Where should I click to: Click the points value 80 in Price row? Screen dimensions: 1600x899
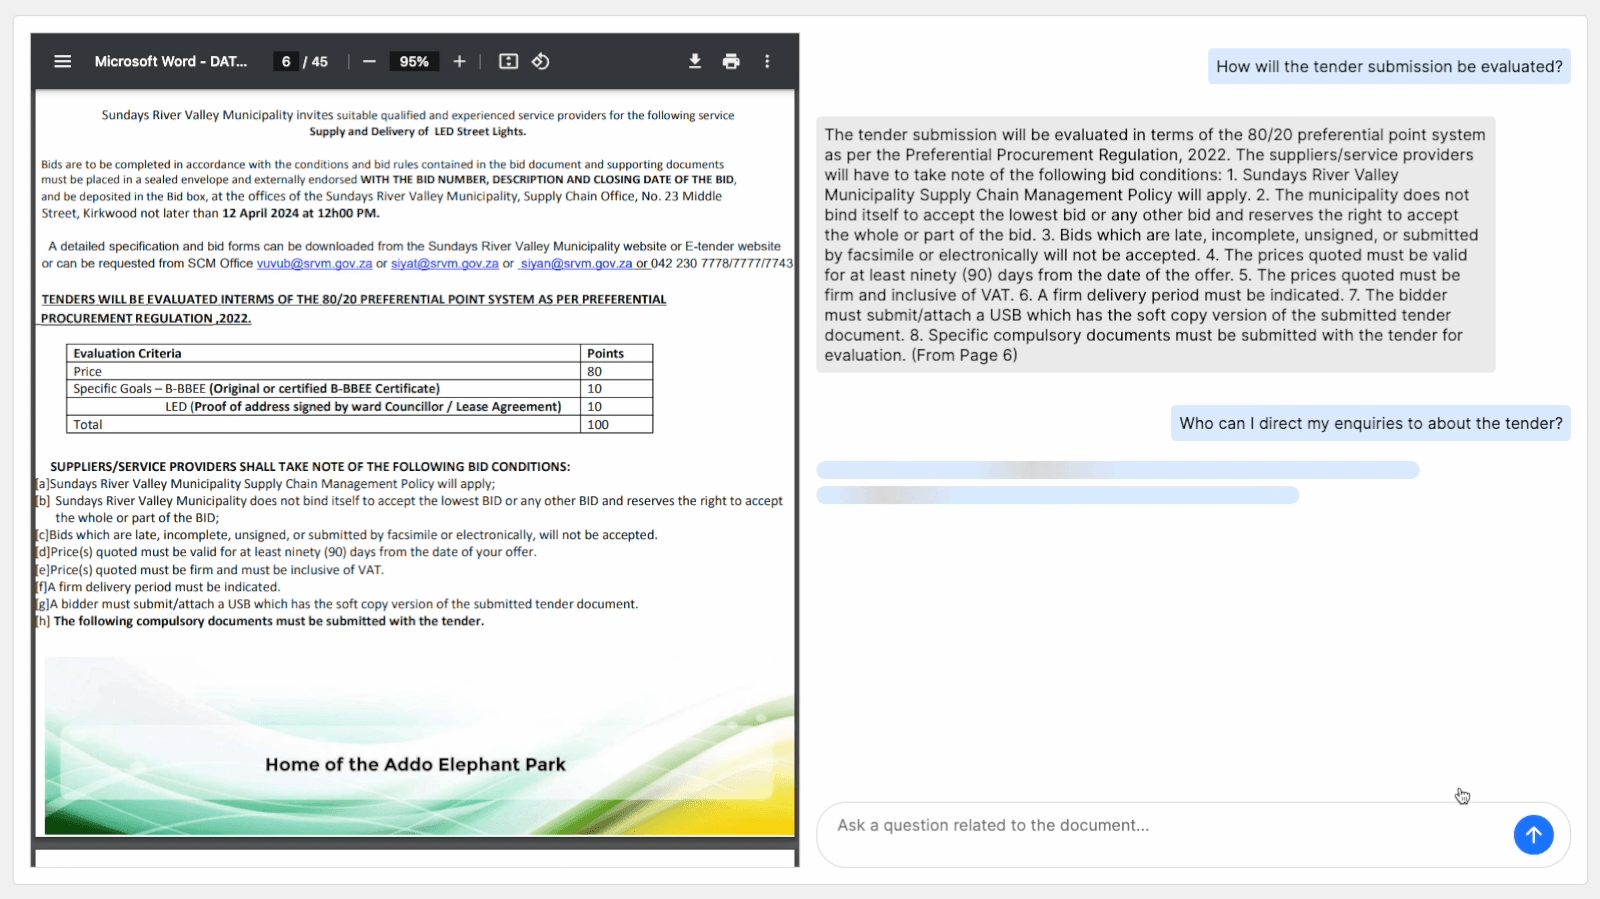(x=594, y=371)
